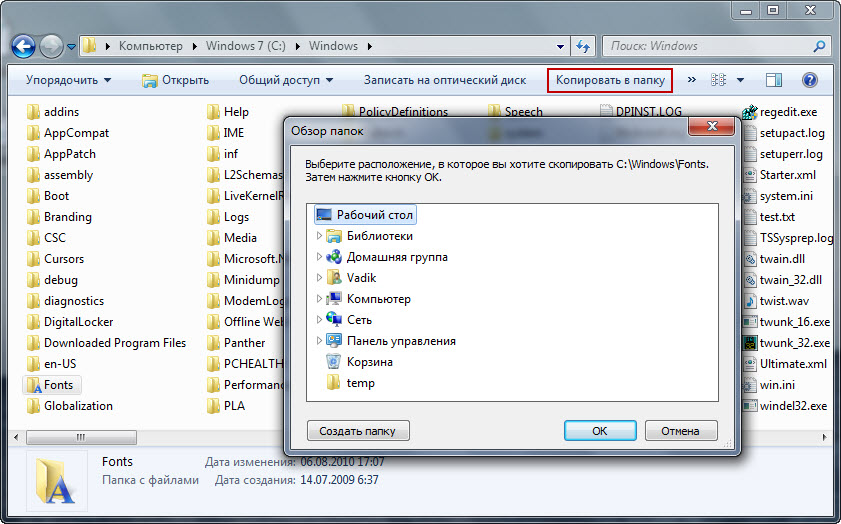The height and width of the screenshot is (524, 841).
Task: Expand the Домашняя группа node
Action: [319, 257]
